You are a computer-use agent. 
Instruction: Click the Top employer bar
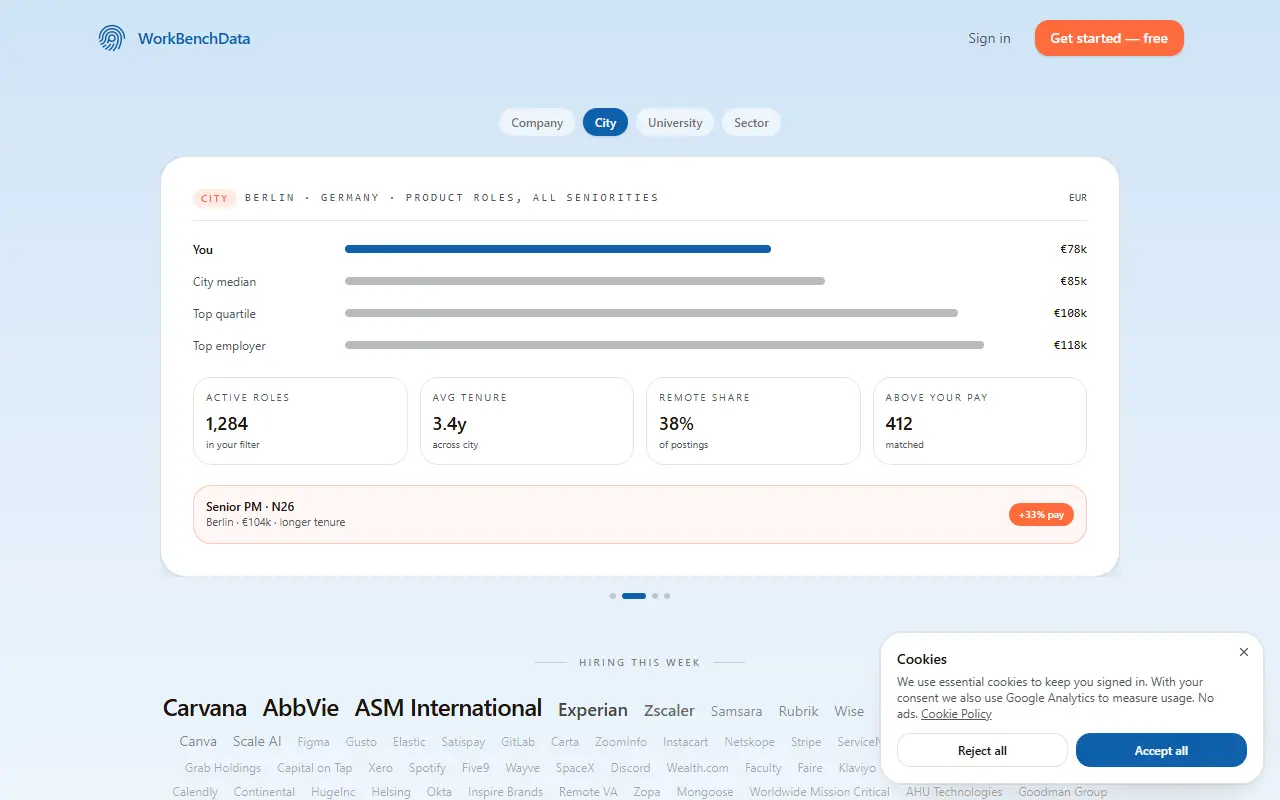pos(664,345)
